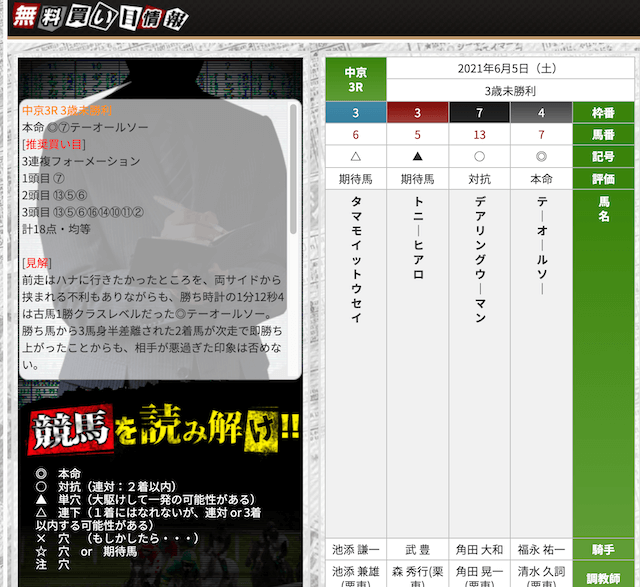The image size is (640, 587).
Task: Click horse number 6 in 馬番 row
Action: (356, 135)
